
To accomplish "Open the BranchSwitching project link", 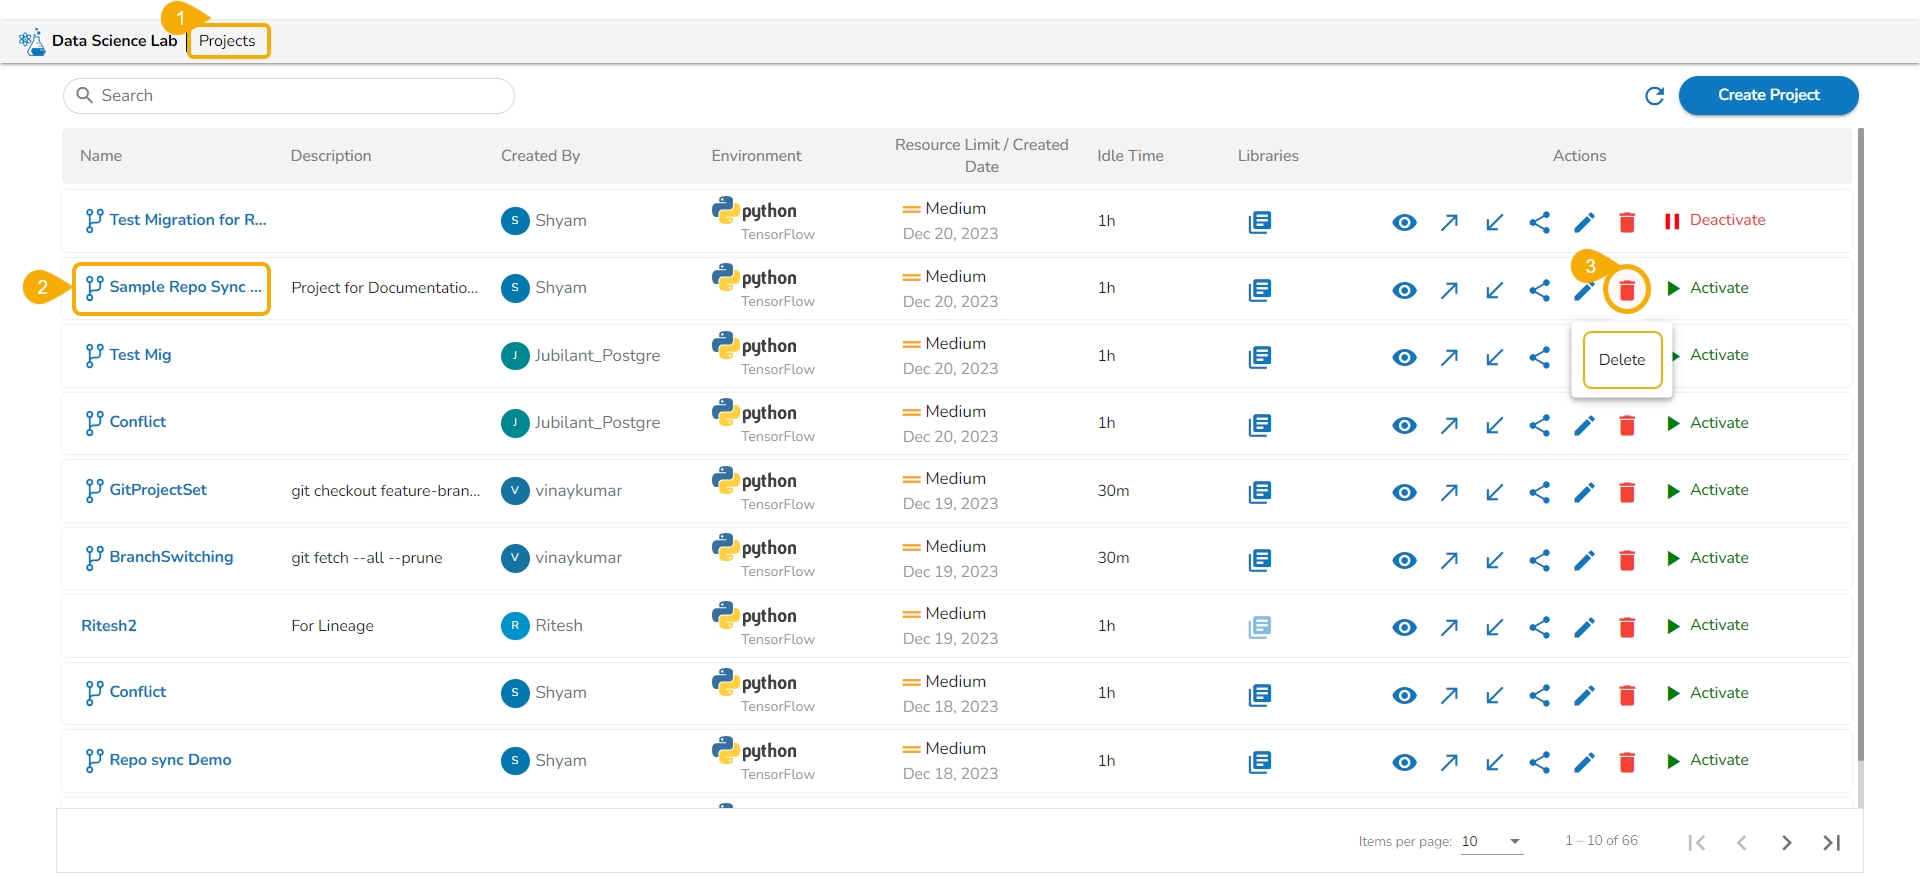I will [x=171, y=557].
